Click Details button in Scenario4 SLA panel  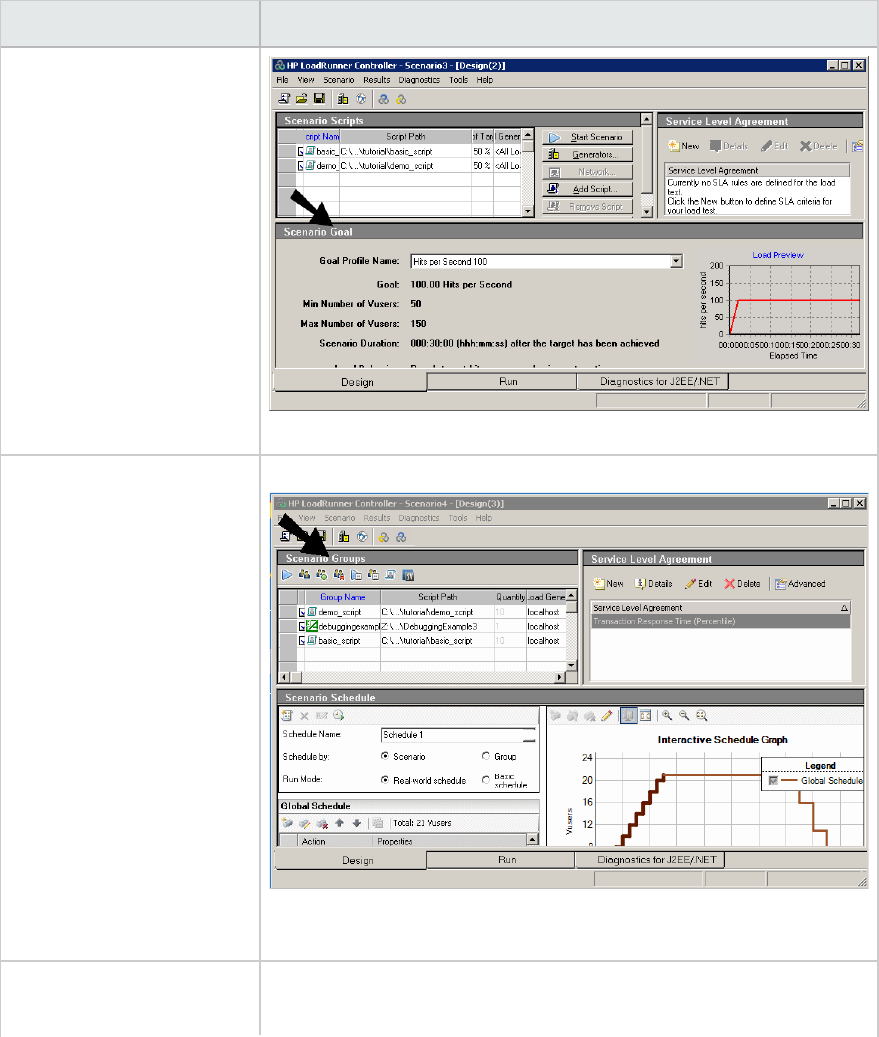[x=653, y=584]
